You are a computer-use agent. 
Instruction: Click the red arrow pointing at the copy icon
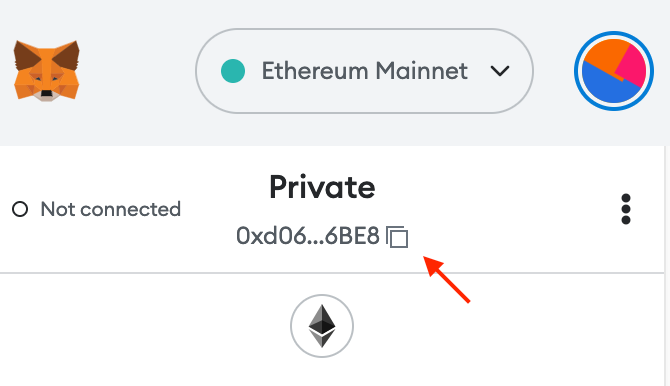pos(447,279)
